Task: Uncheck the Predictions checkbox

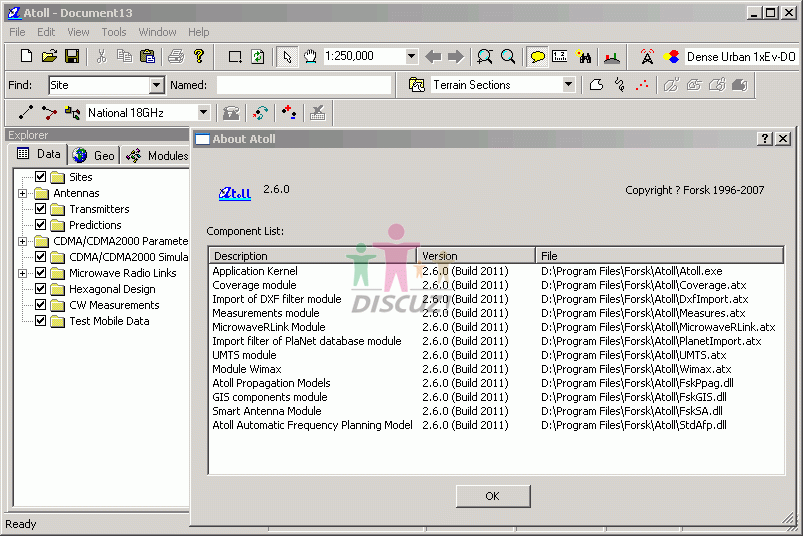Action: click(x=41, y=225)
